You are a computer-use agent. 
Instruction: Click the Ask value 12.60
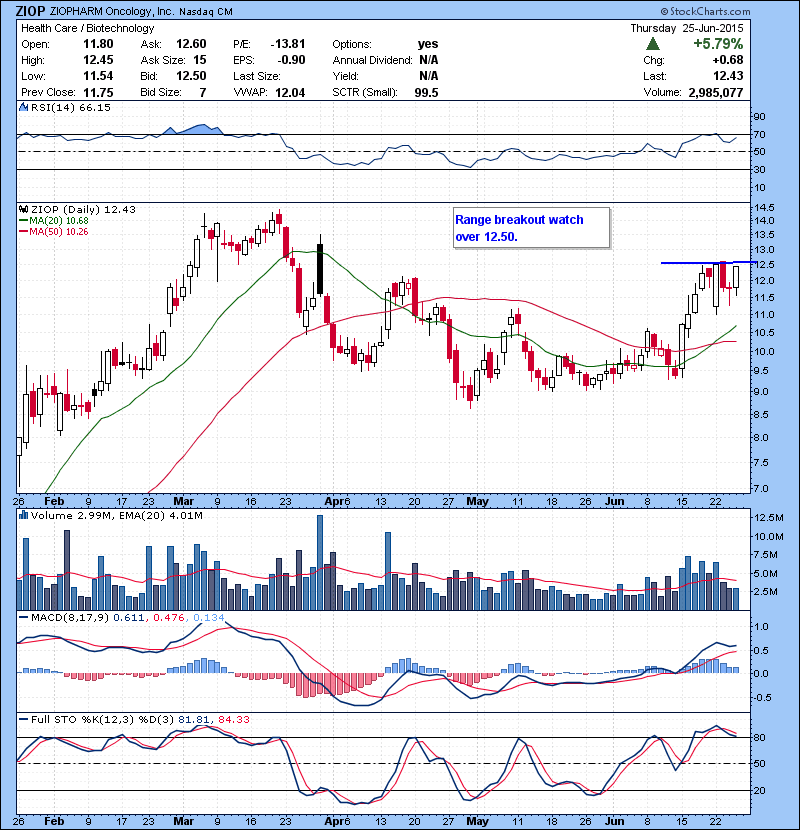[191, 44]
